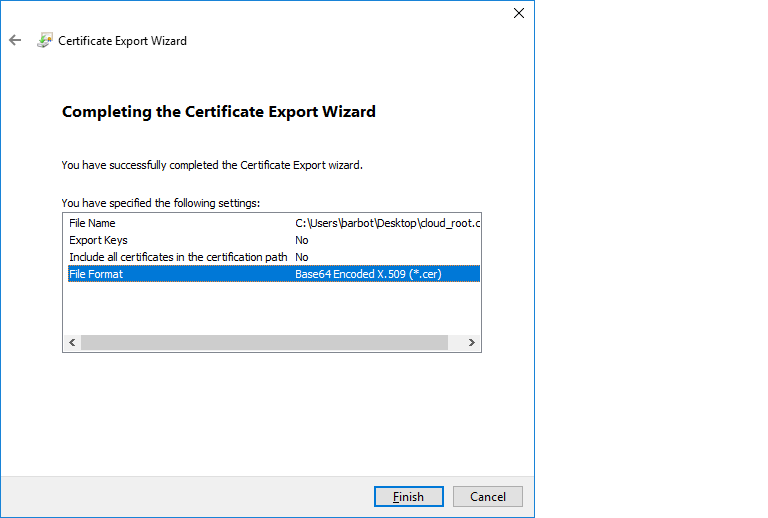This screenshot has width=768, height=518.
Task: Click the 'No' value for the certification path
Action: click(302, 257)
